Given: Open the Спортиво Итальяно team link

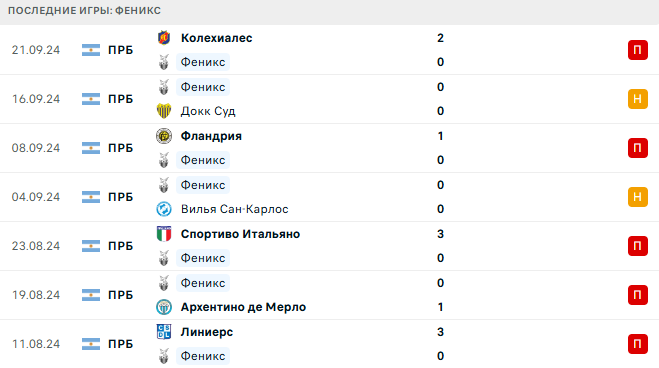Looking at the screenshot, I should 240,234.
